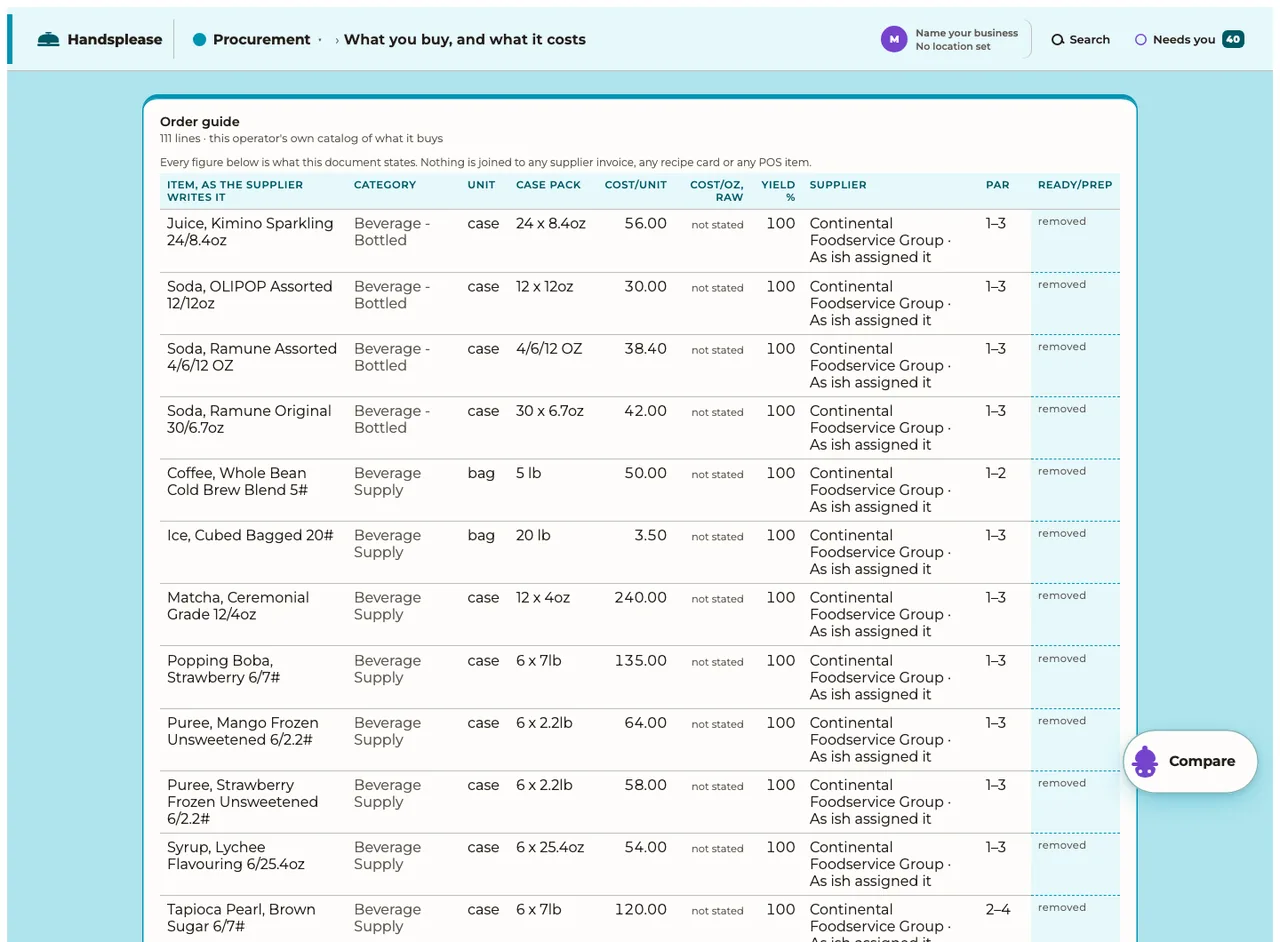The image size is (1280, 942).
Task: Select Juice, Kimino Sparkling 24/8.4oz item
Action: [x=250, y=232]
